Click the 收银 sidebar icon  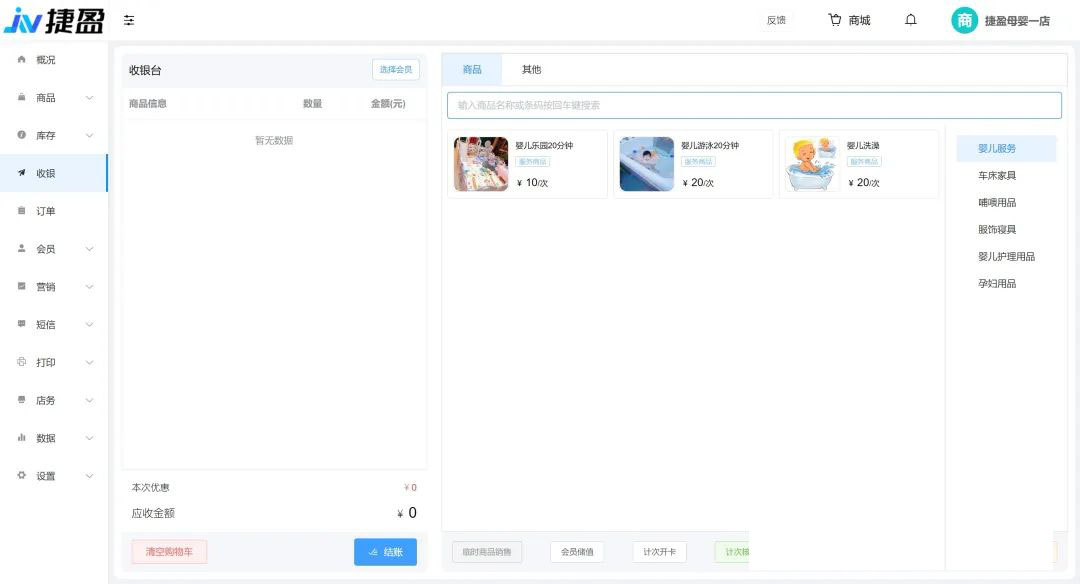[x=21, y=173]
